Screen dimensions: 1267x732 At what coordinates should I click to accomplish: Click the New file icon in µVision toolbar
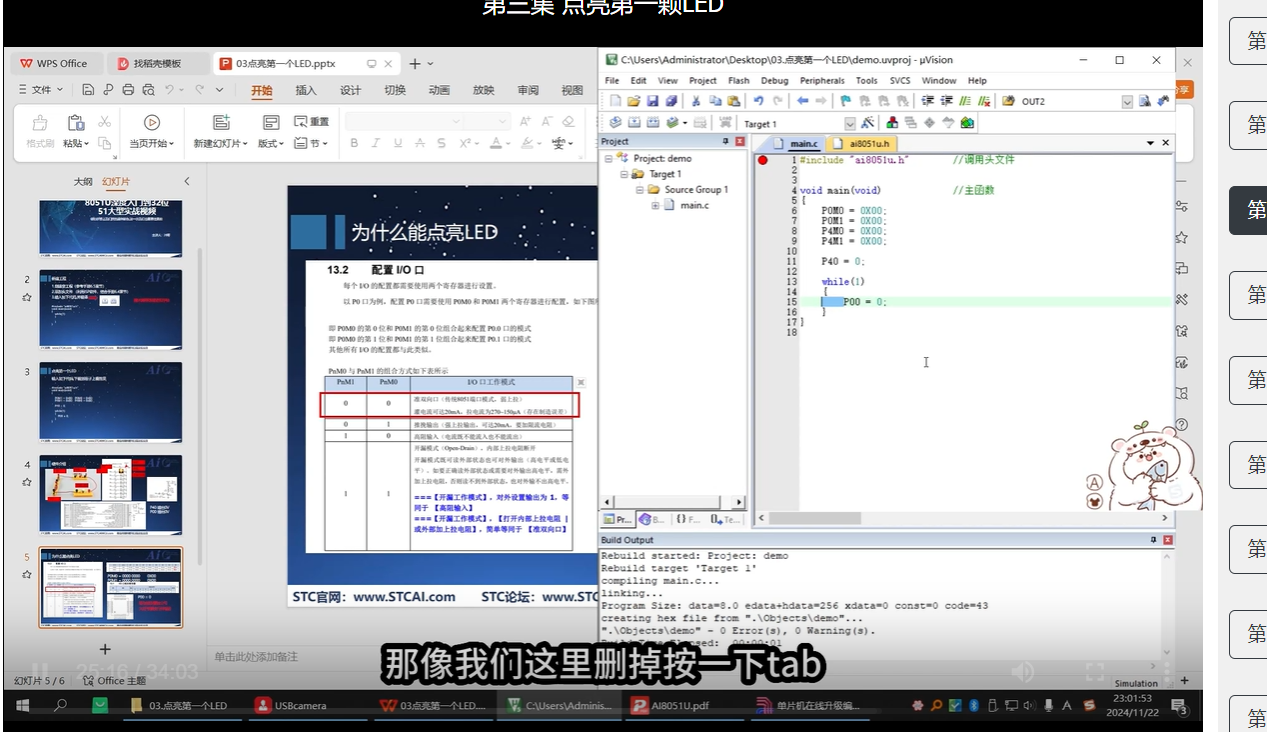(616, 101)
